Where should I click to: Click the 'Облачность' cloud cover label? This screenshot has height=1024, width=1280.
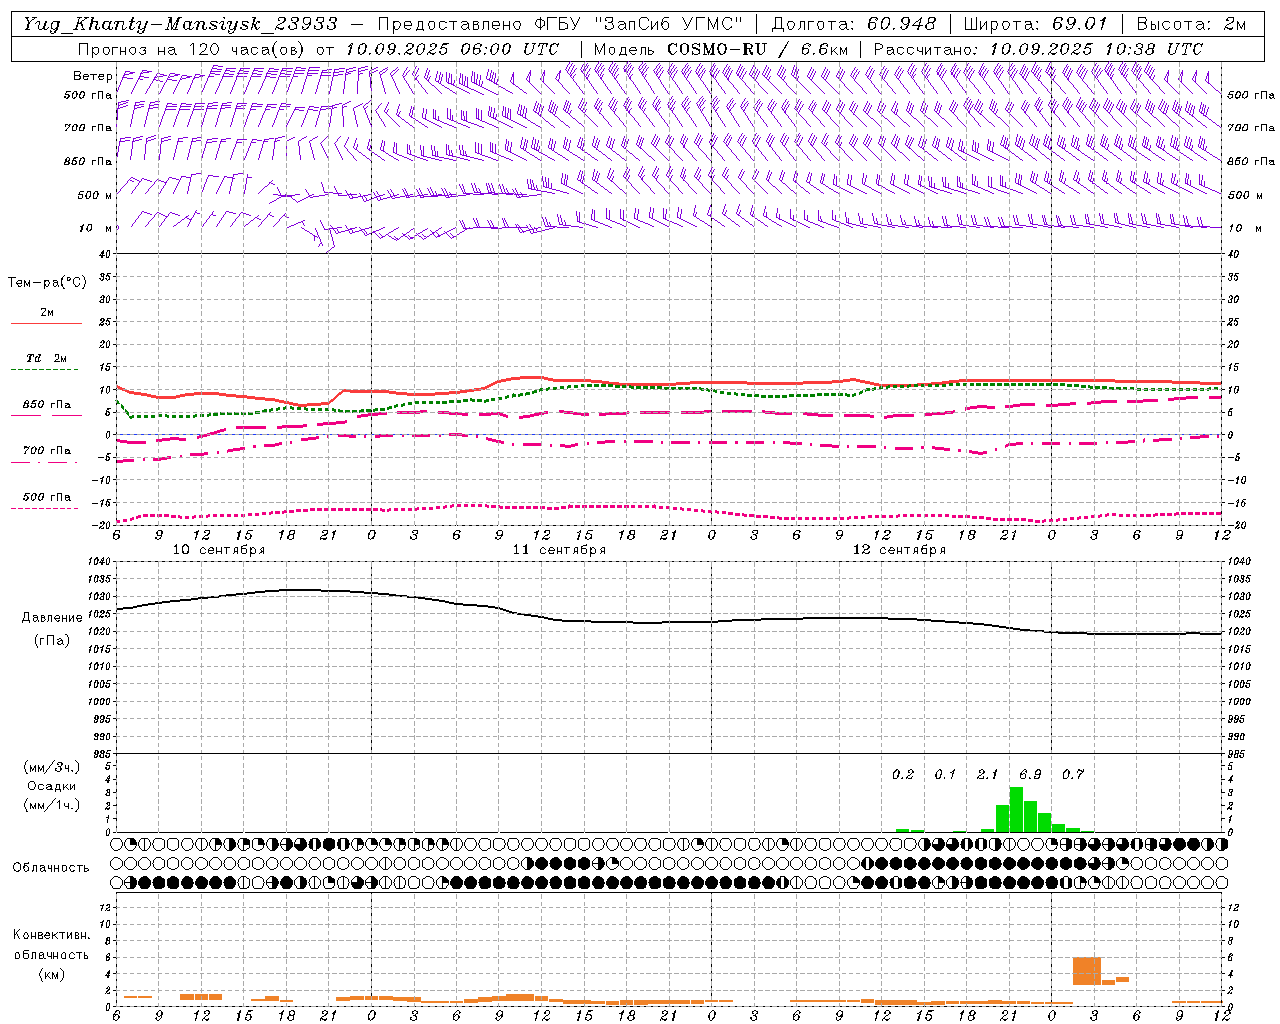51,867
